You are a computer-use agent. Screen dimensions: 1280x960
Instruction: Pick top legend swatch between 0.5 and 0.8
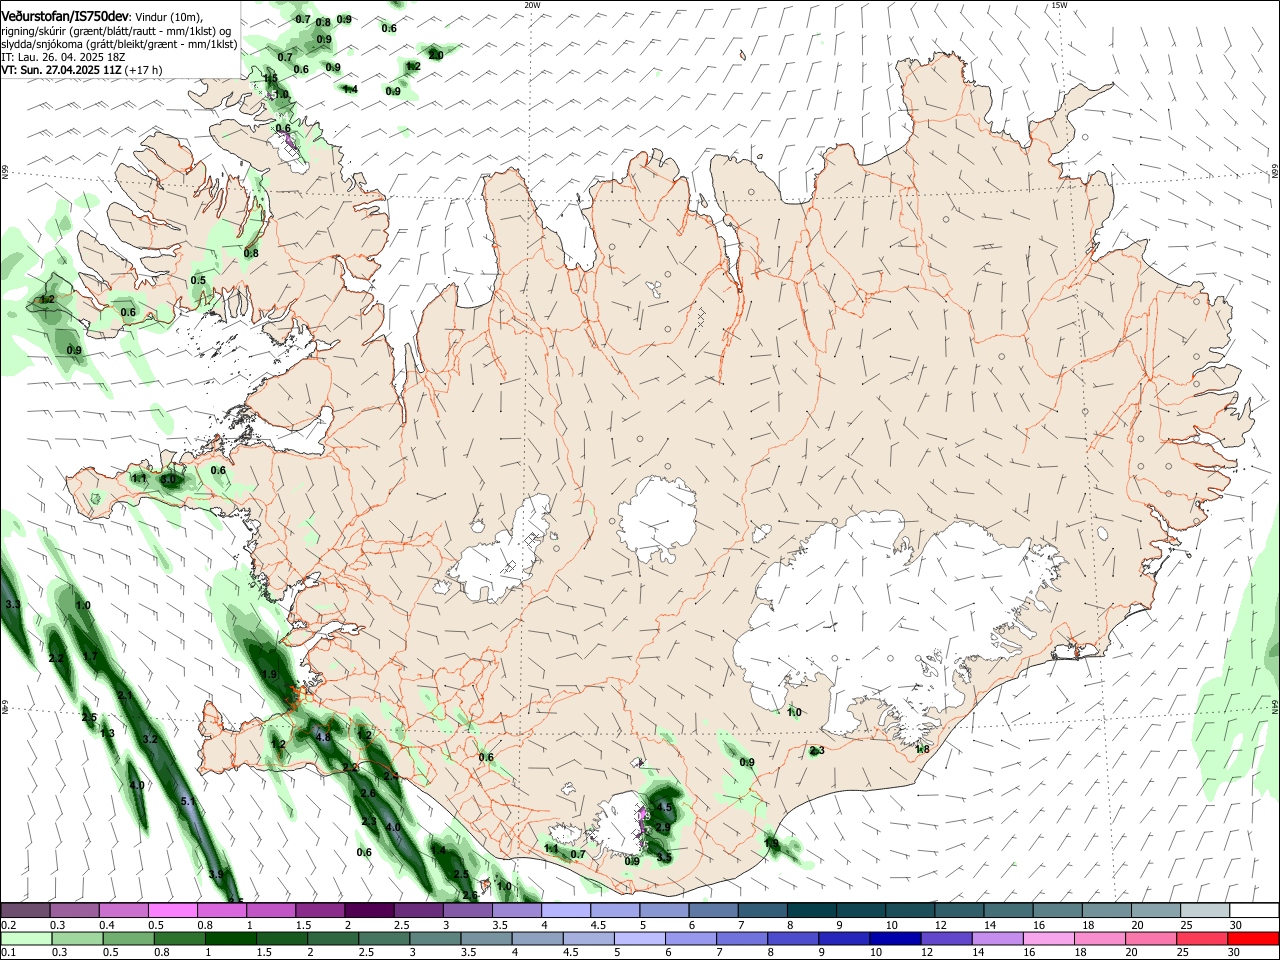click(x=173, y=910)
